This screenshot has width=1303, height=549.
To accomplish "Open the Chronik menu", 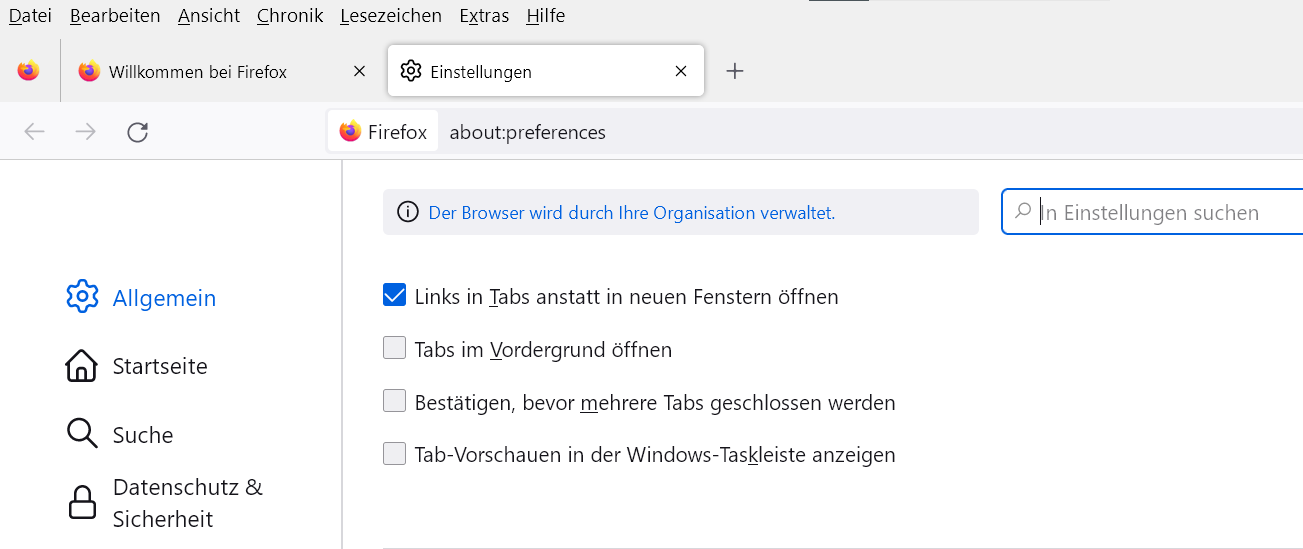I will [x=290, y=15].
